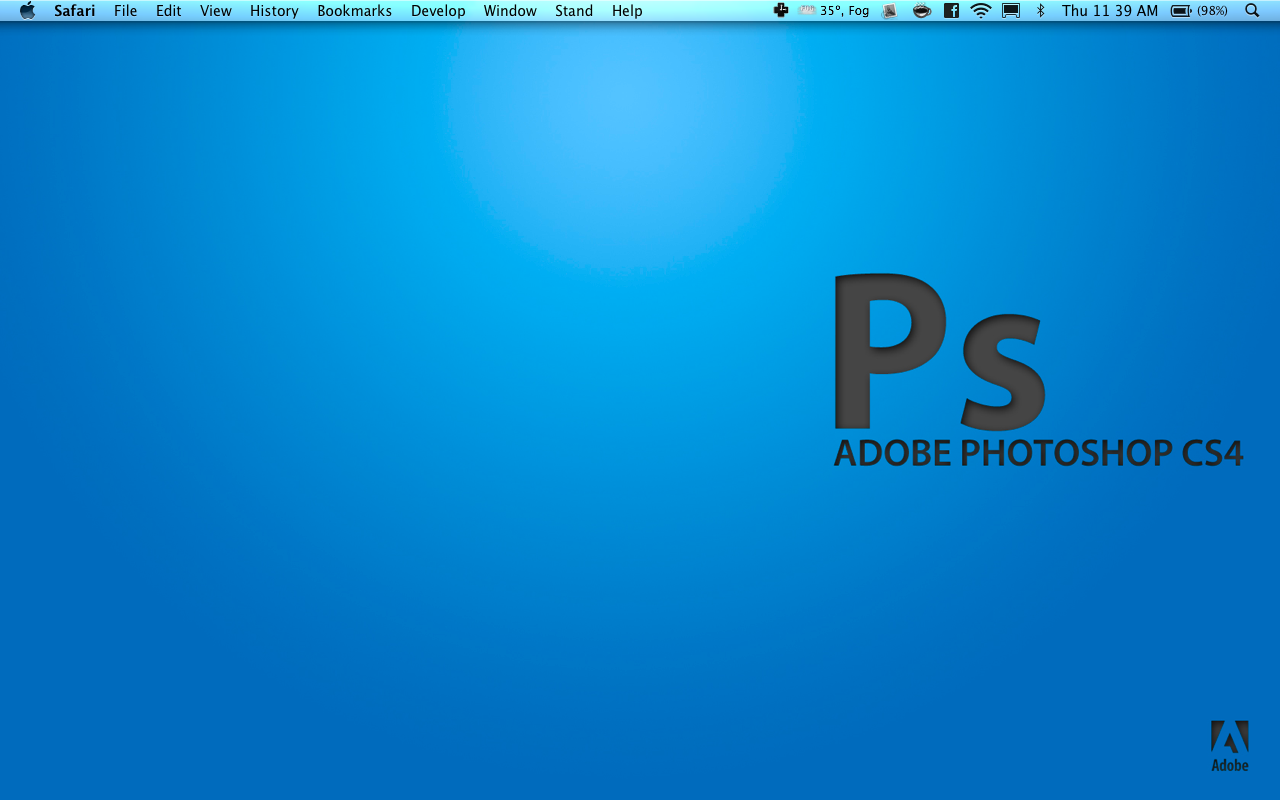1280x800 pixels.
Task: Click the coffee cup menu bar icon
Action: click(x=922, y=11)
